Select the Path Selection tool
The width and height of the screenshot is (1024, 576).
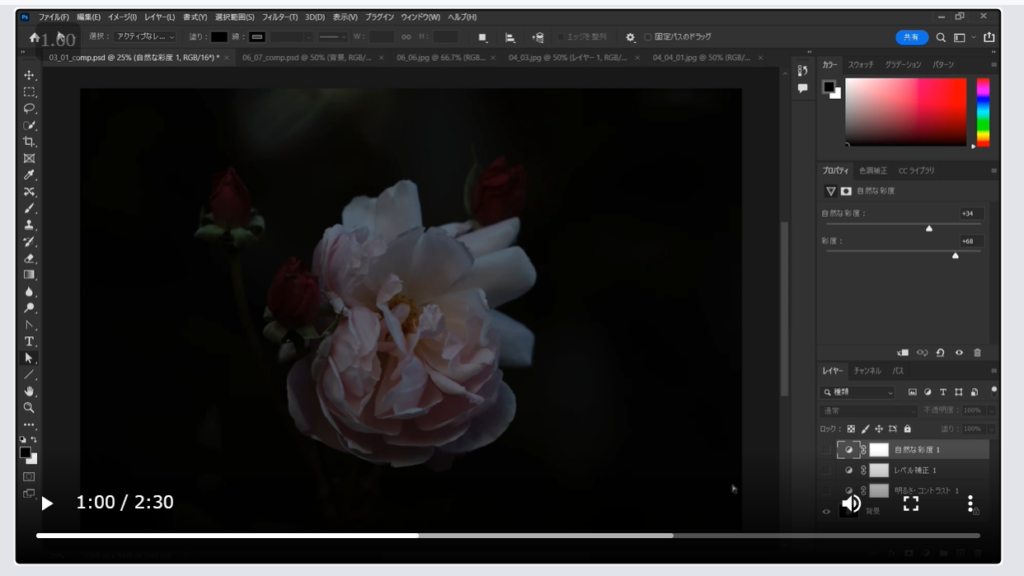[x=29, y=358]
